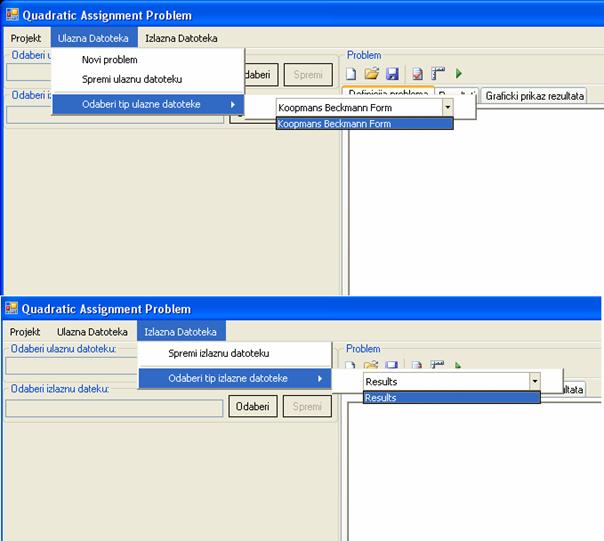Open the Projekt menu in the top window

coord(26,38)
